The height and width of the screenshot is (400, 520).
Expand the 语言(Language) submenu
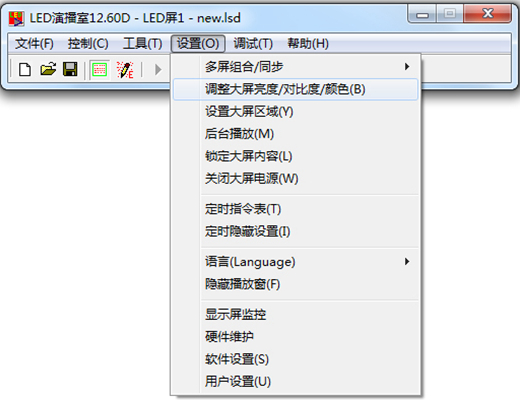coord(295,262)
